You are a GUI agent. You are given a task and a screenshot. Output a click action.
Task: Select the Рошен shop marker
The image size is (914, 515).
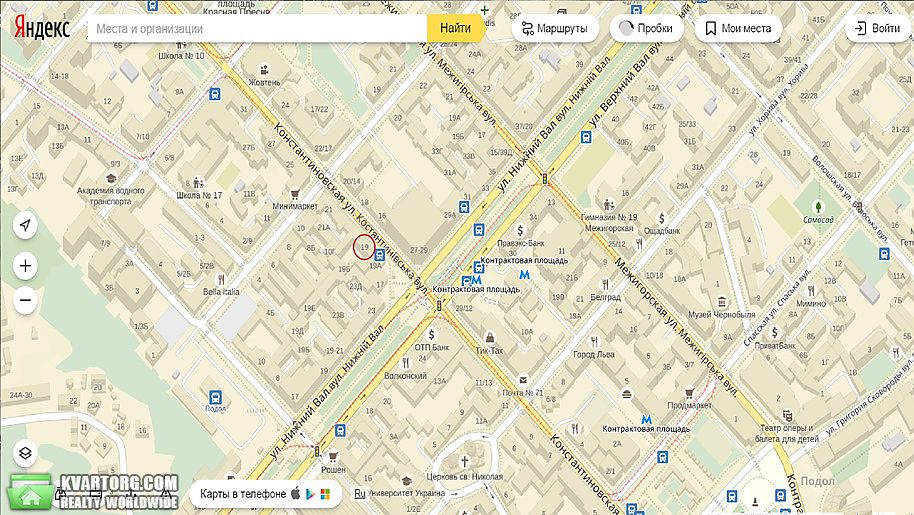coord(333,457)
